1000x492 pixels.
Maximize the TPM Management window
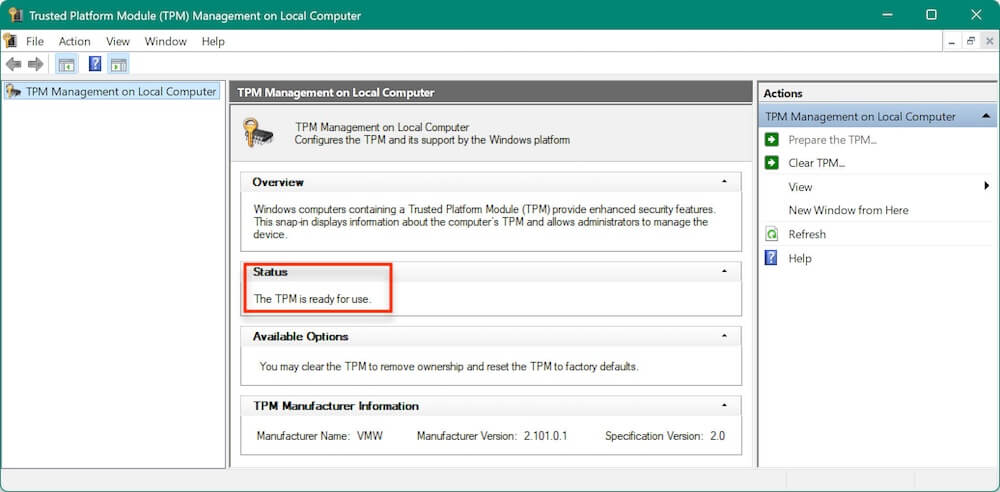pos(931,15)
